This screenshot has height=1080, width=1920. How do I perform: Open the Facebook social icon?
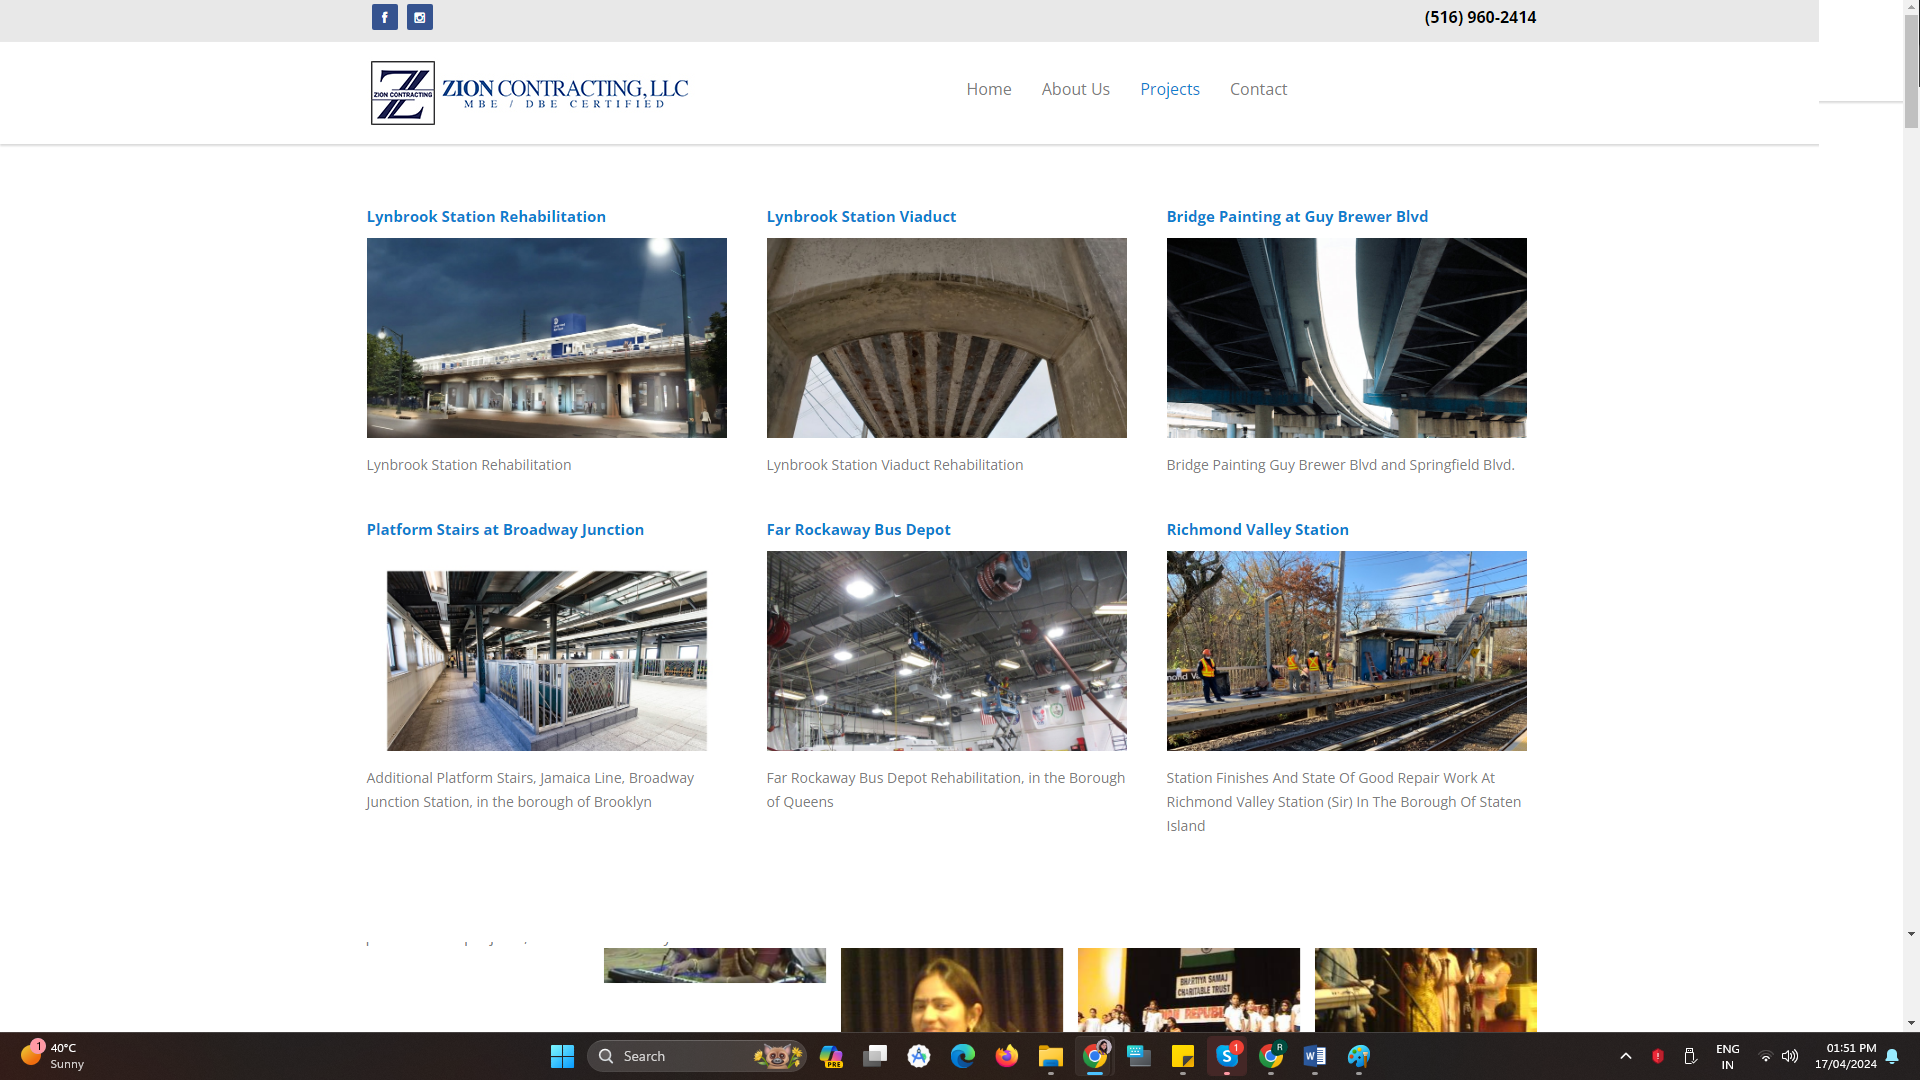385,17
